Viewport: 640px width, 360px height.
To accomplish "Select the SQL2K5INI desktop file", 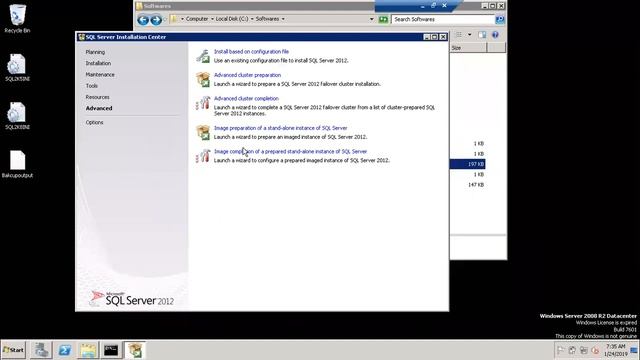I will pyautogui.click(x=17, y=67).
